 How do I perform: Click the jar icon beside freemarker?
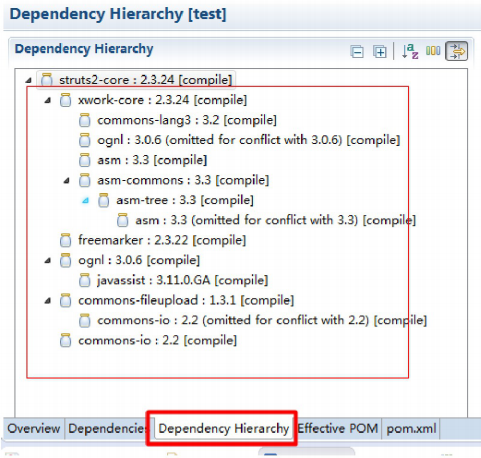pyautogui.click(x=65, y=240)
